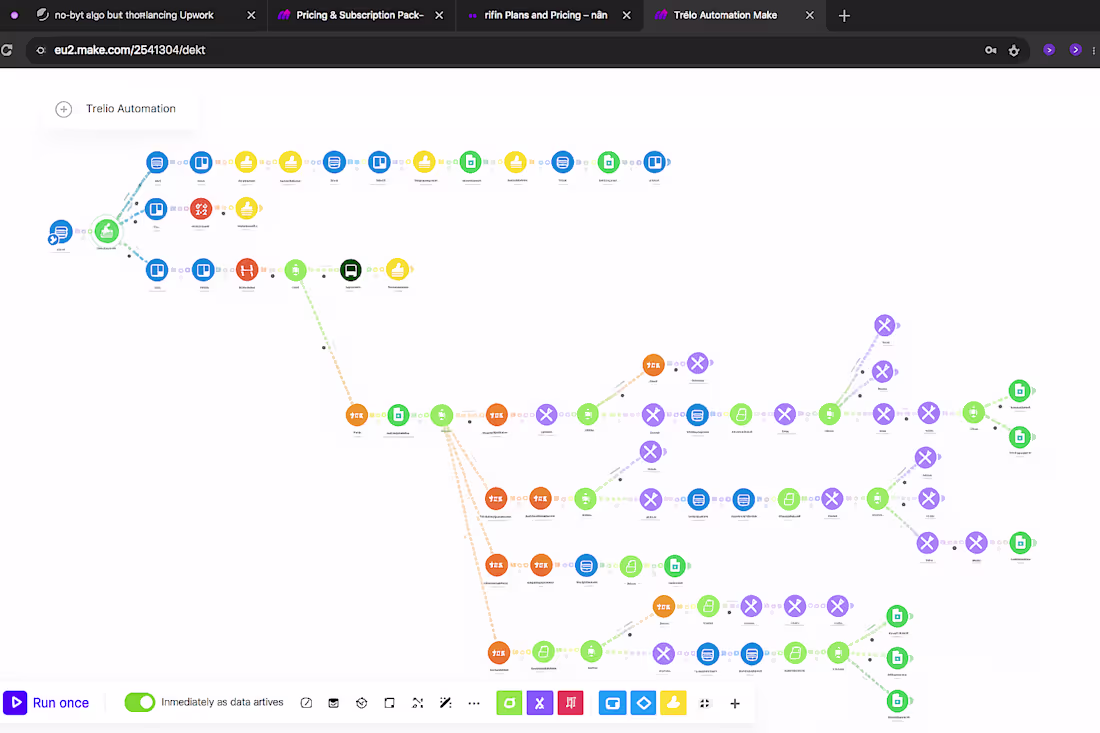Image resolution: width=1100 pixels, height=733 pixels.
Task: Click the magic wand explain-flow icon
Action: [445, 703]
